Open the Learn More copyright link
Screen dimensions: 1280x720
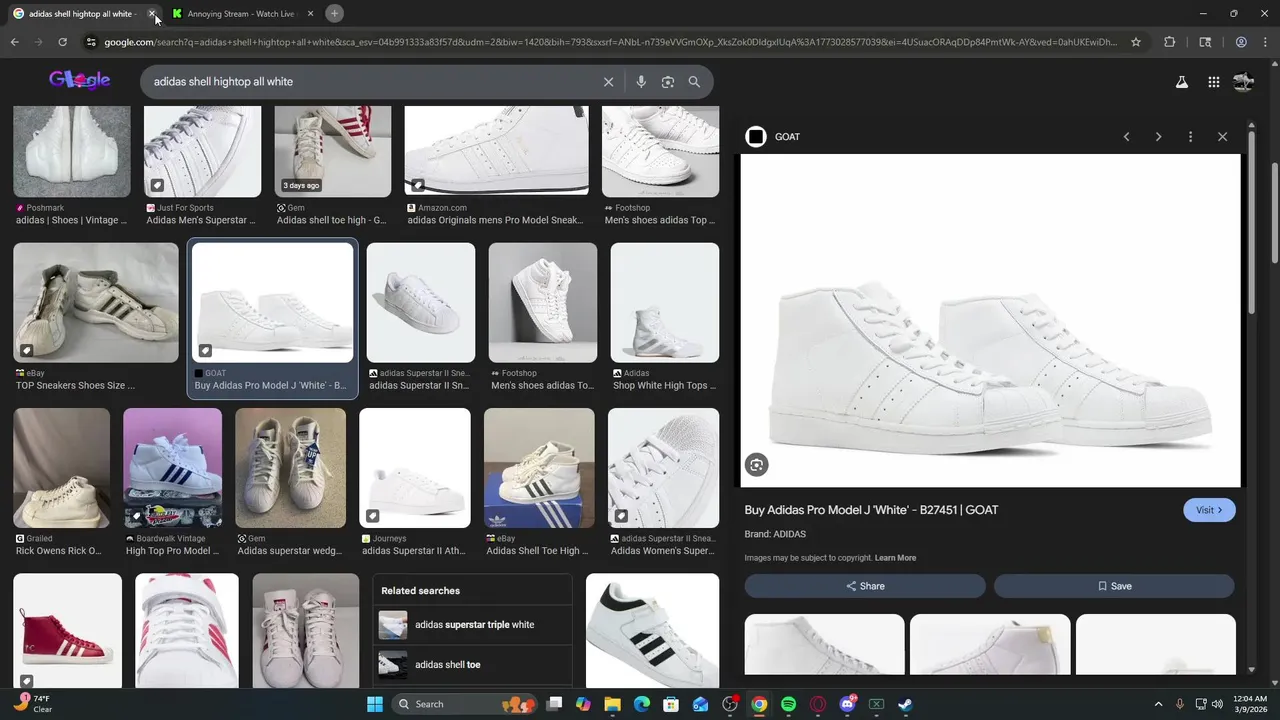895,558
